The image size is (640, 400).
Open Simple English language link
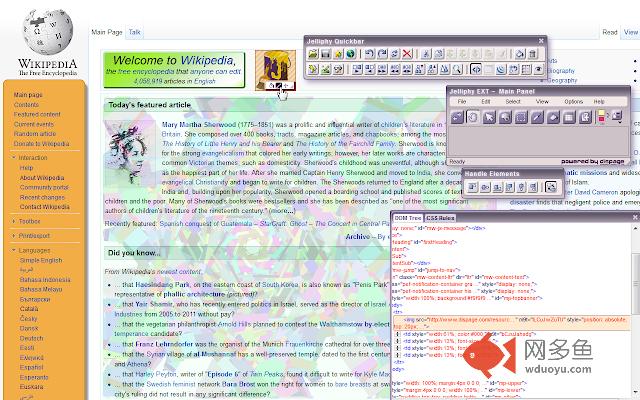tap(41, 260)
